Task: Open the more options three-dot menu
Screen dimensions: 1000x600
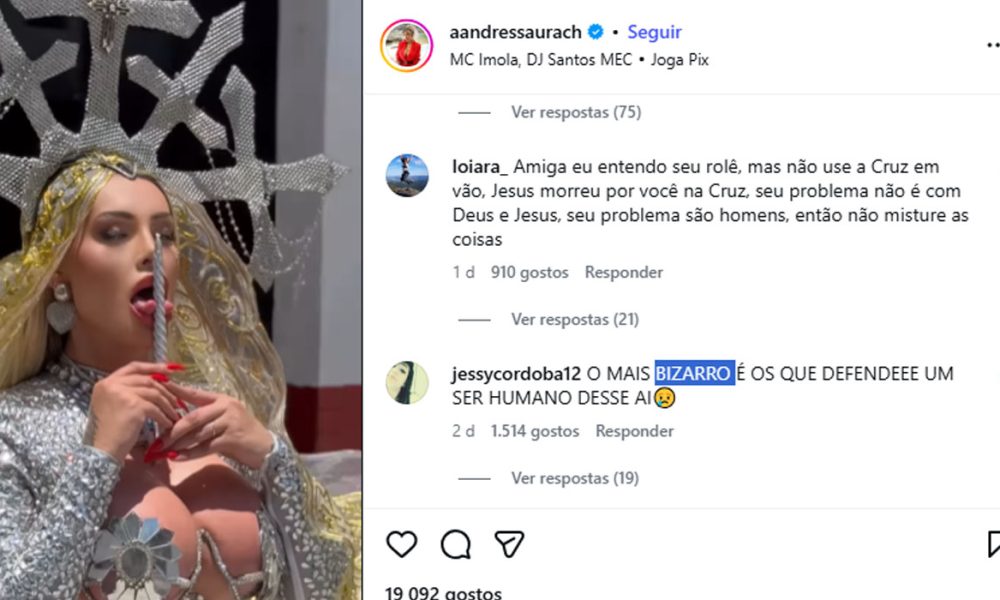Action: point(993,45)
